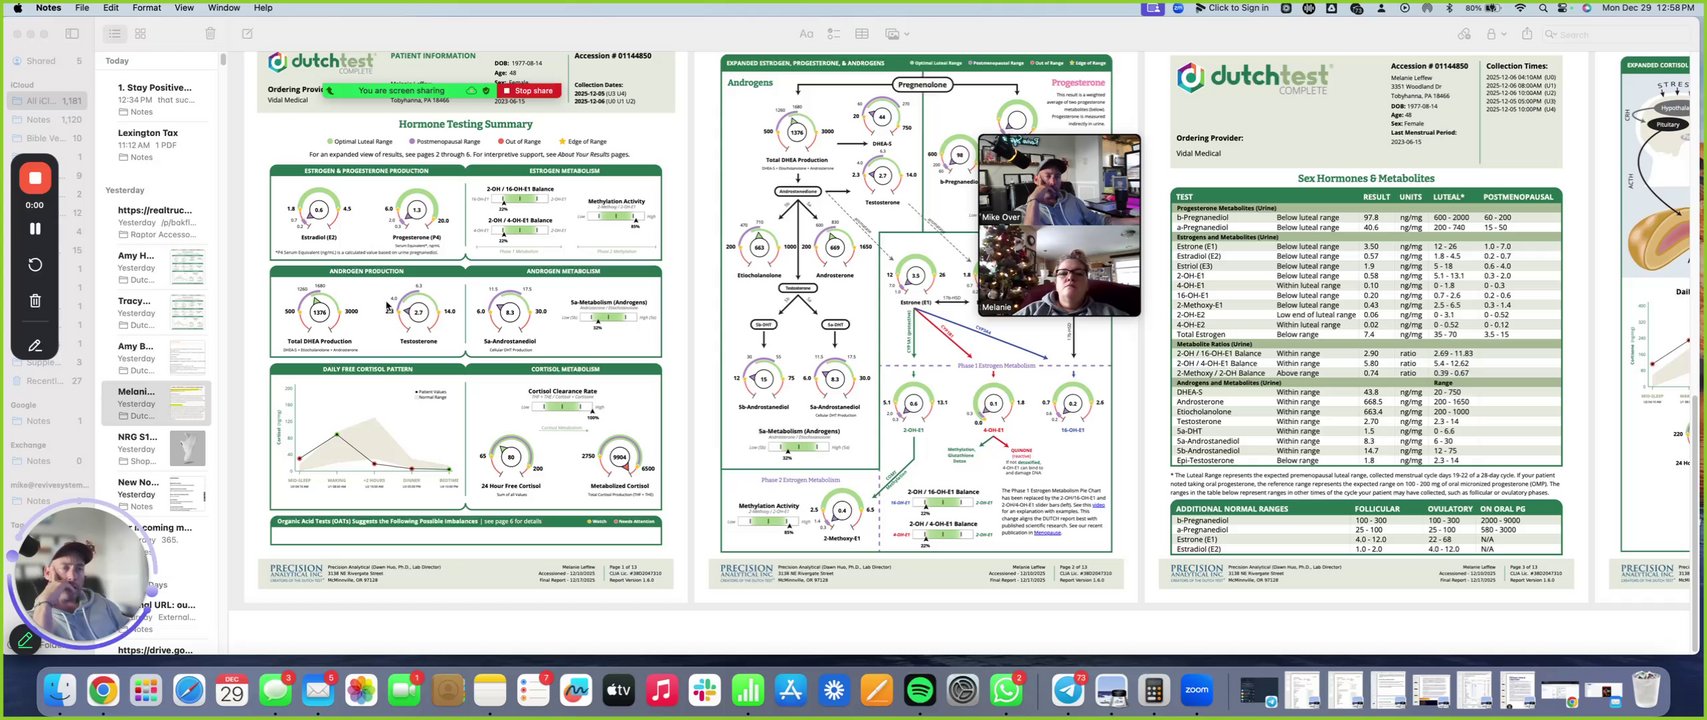This screenshot has height=720, width=1707.
Task: Open Slack from the Dock
Action: click(705, 690)
